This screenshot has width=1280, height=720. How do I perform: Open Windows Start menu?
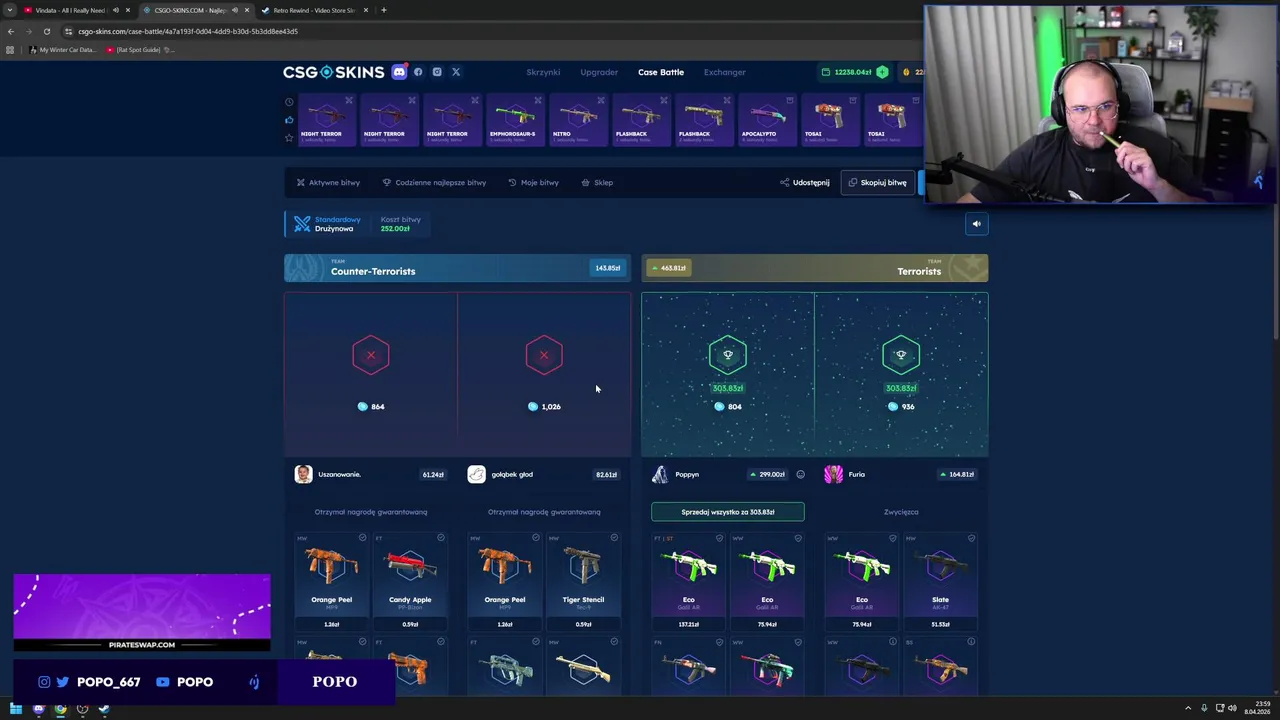click(x=15, y=709)
